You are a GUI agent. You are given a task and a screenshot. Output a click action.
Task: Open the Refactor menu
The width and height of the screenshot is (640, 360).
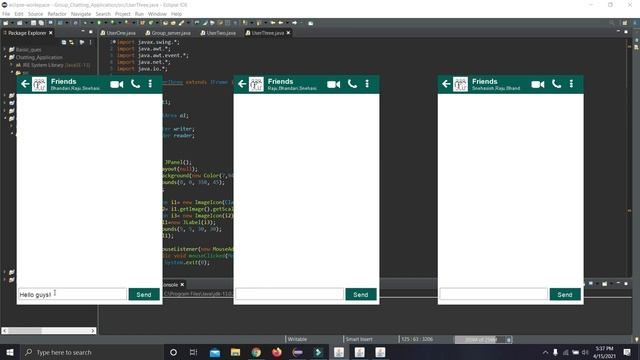pyautogui.click(x=57, y=14)
